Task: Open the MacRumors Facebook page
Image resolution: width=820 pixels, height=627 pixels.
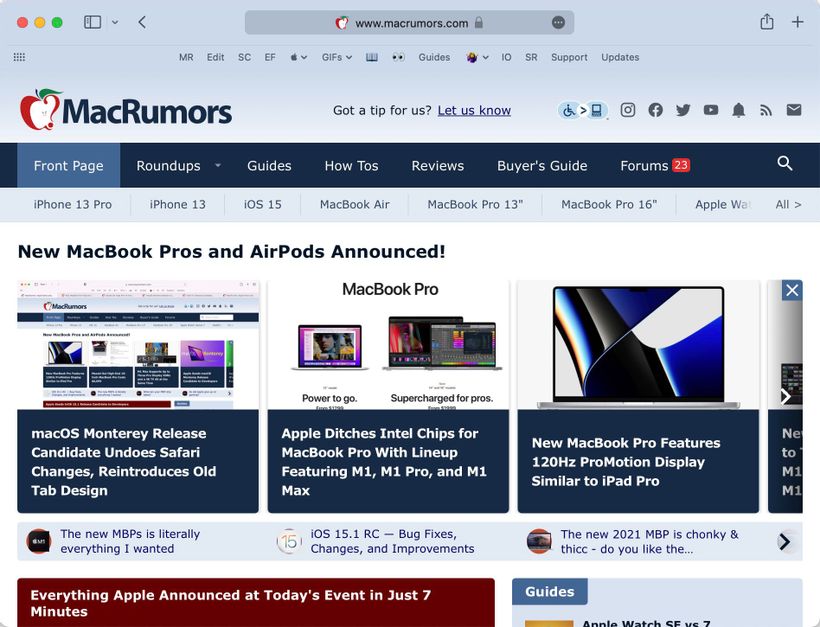Action: [655, 110]
